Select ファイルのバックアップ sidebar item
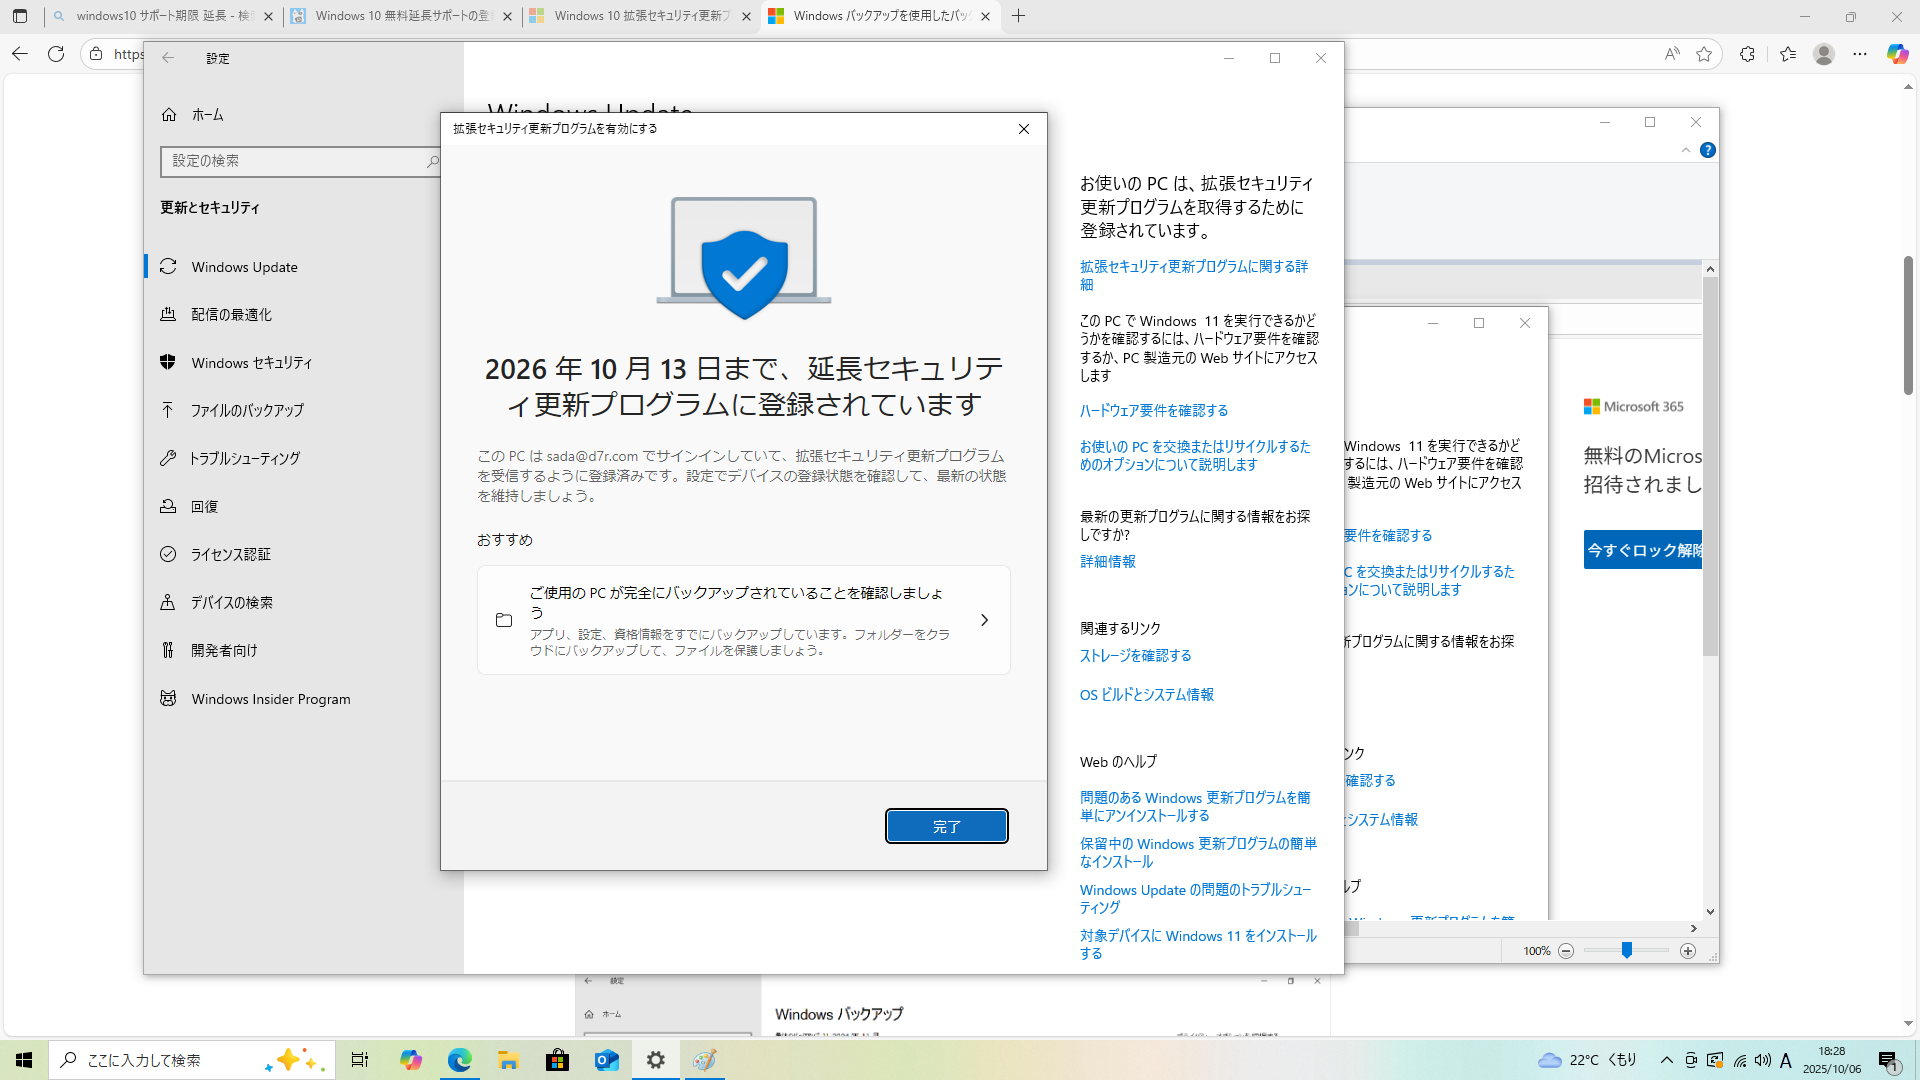The image size is (1920, 1080). (x=246, y=410)
